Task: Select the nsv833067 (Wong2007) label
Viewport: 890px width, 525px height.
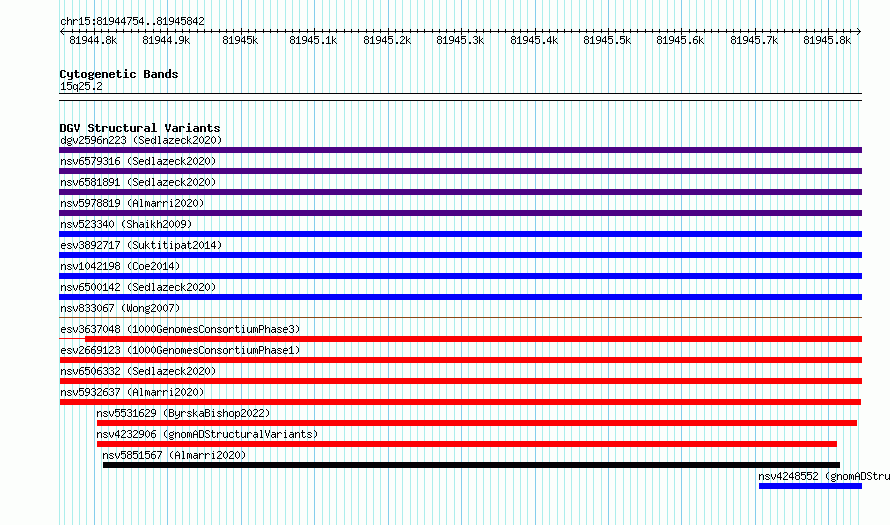Action: click(x=120, y=308)
